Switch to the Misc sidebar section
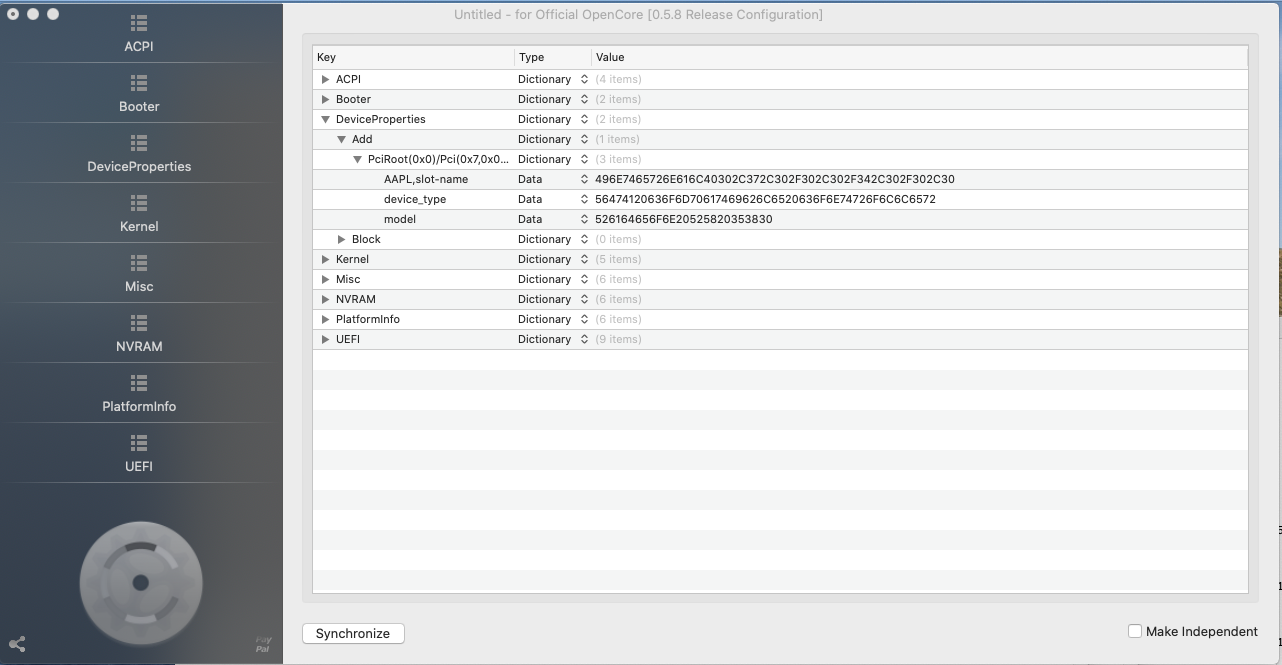Image resolution: width=1282 pixels, height=665 pixels. (139, 274)
